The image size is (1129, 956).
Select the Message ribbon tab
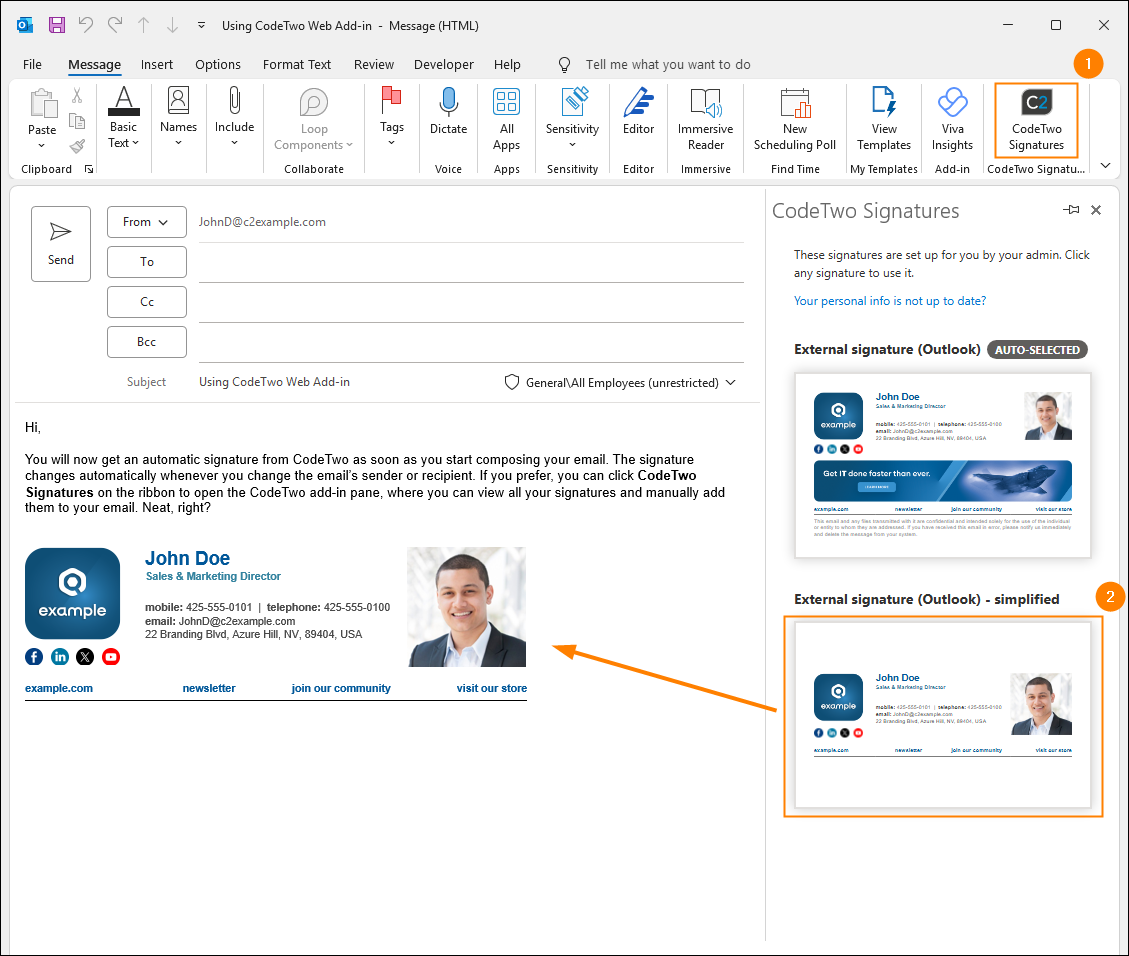coord(94,64)
